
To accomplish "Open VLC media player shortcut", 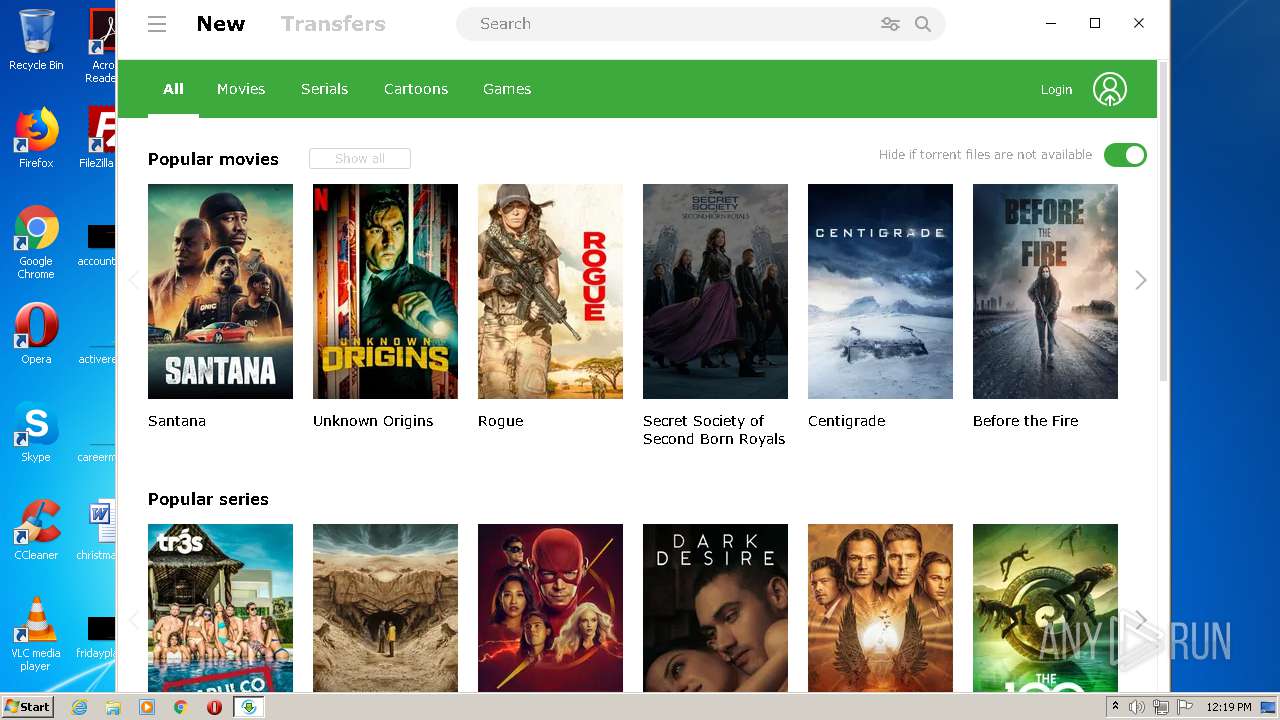I will point(36,634).
